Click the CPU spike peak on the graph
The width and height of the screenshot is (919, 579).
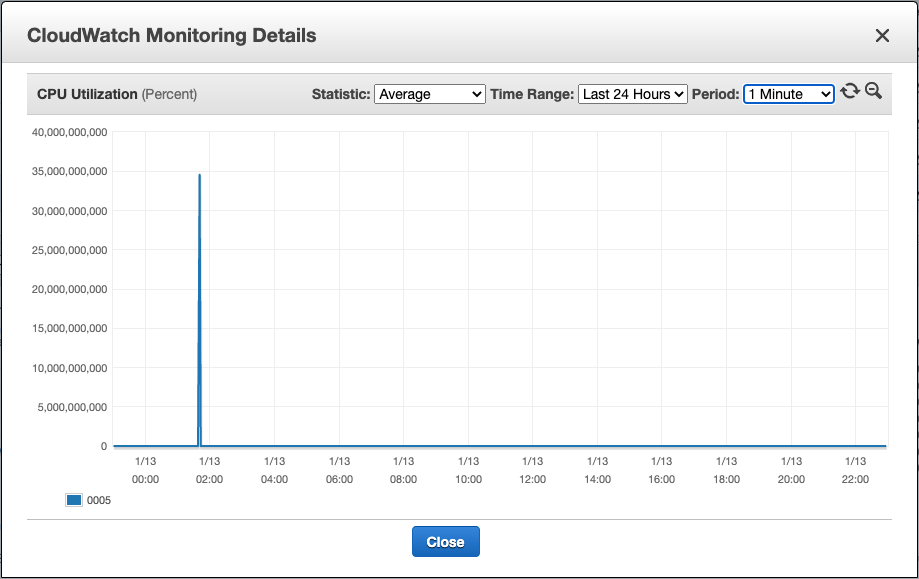pyautogui.click(x=199, y=175)
